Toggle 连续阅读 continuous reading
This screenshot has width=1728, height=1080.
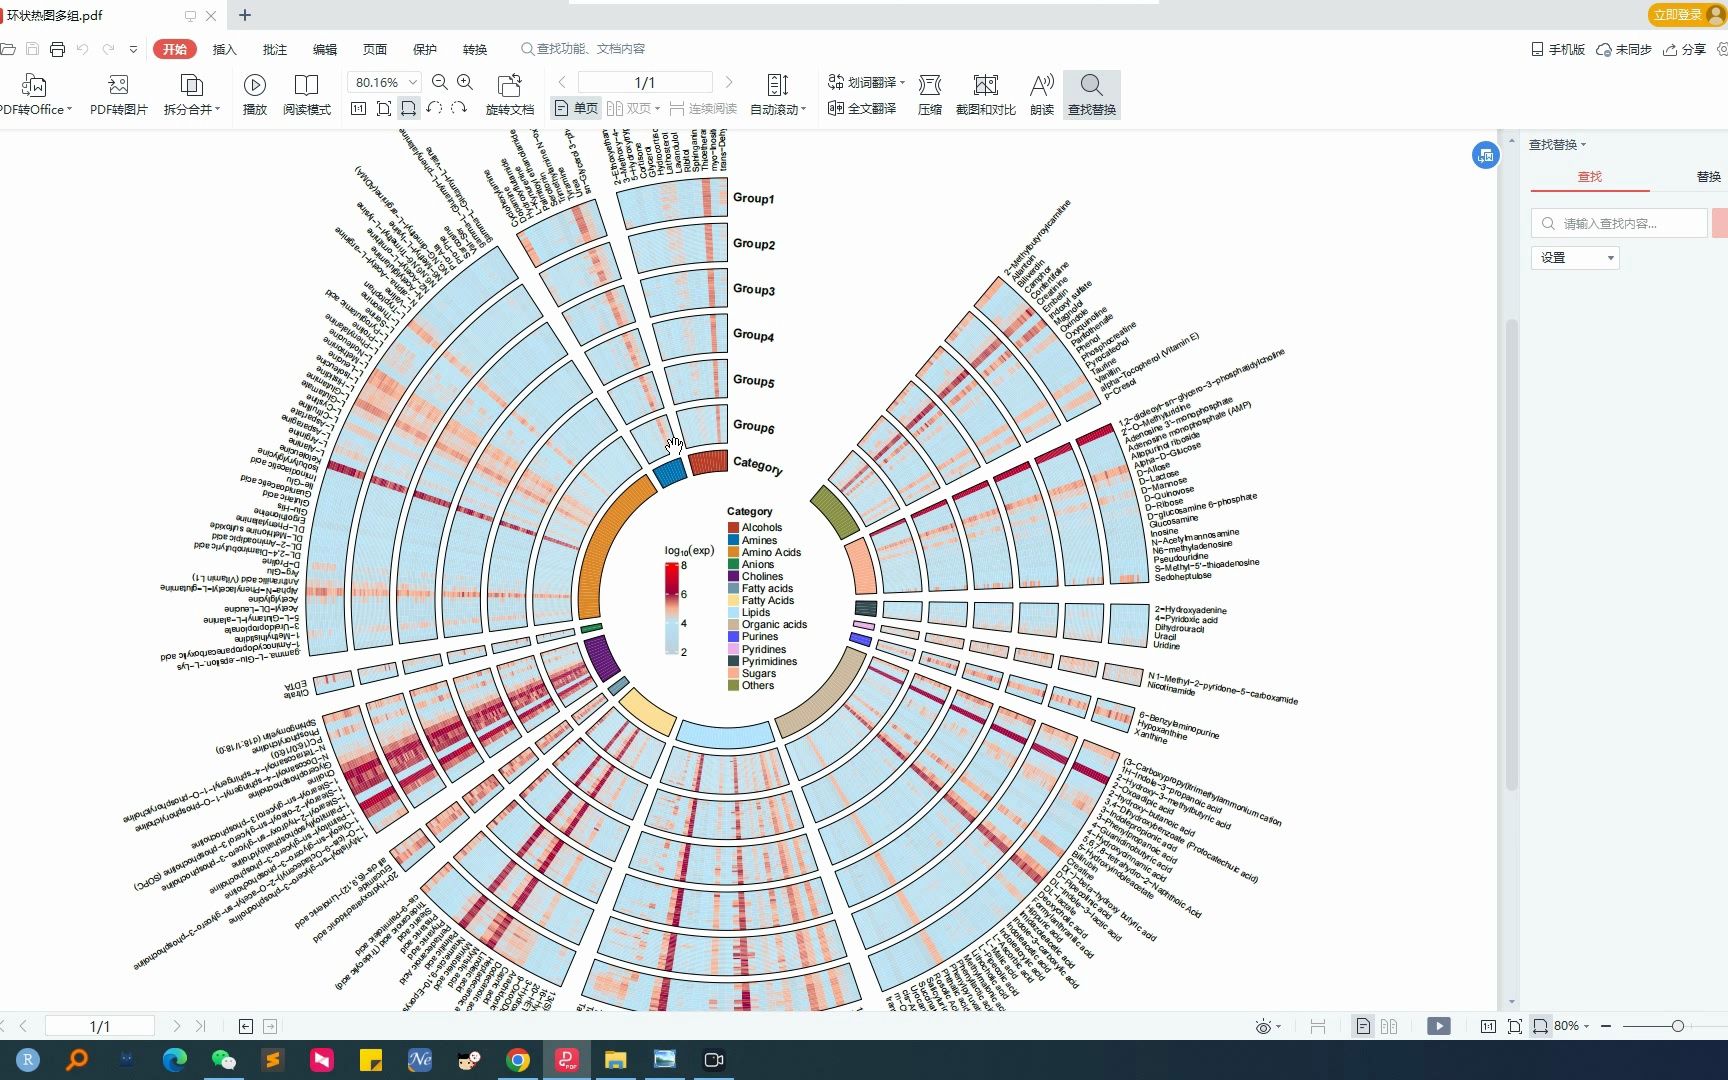click(x=703, y=108)
